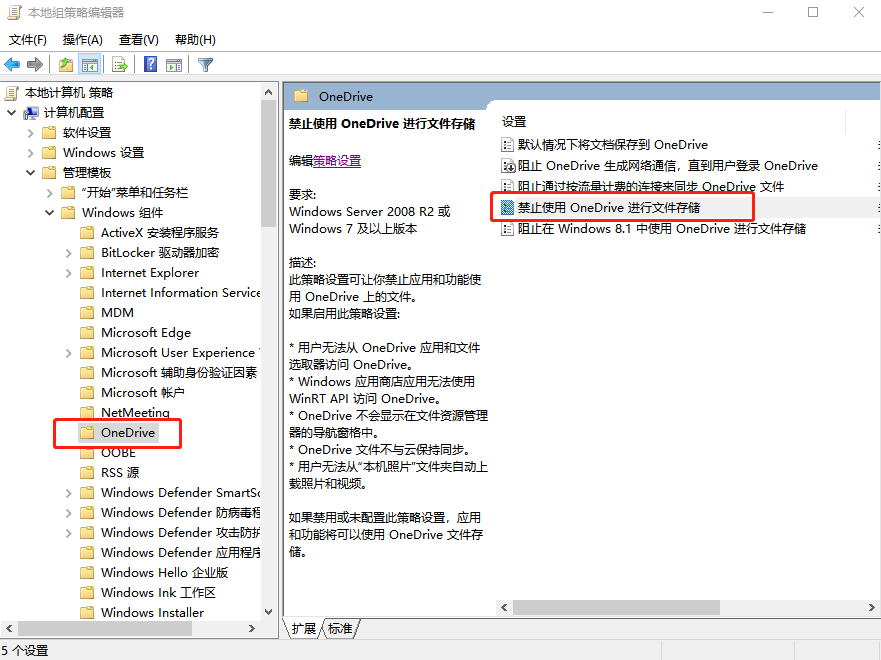Switch to the 标准 tab
The image size is (881, 660).
pos(339,629)
